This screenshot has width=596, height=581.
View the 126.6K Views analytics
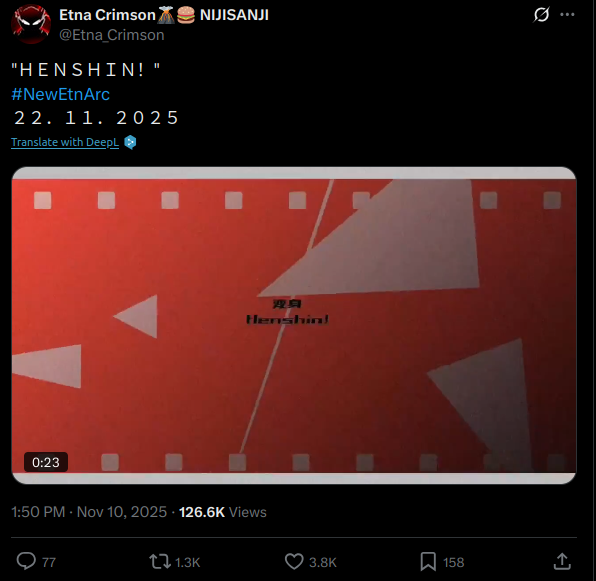pyautogui.click(x=223, y=512)
